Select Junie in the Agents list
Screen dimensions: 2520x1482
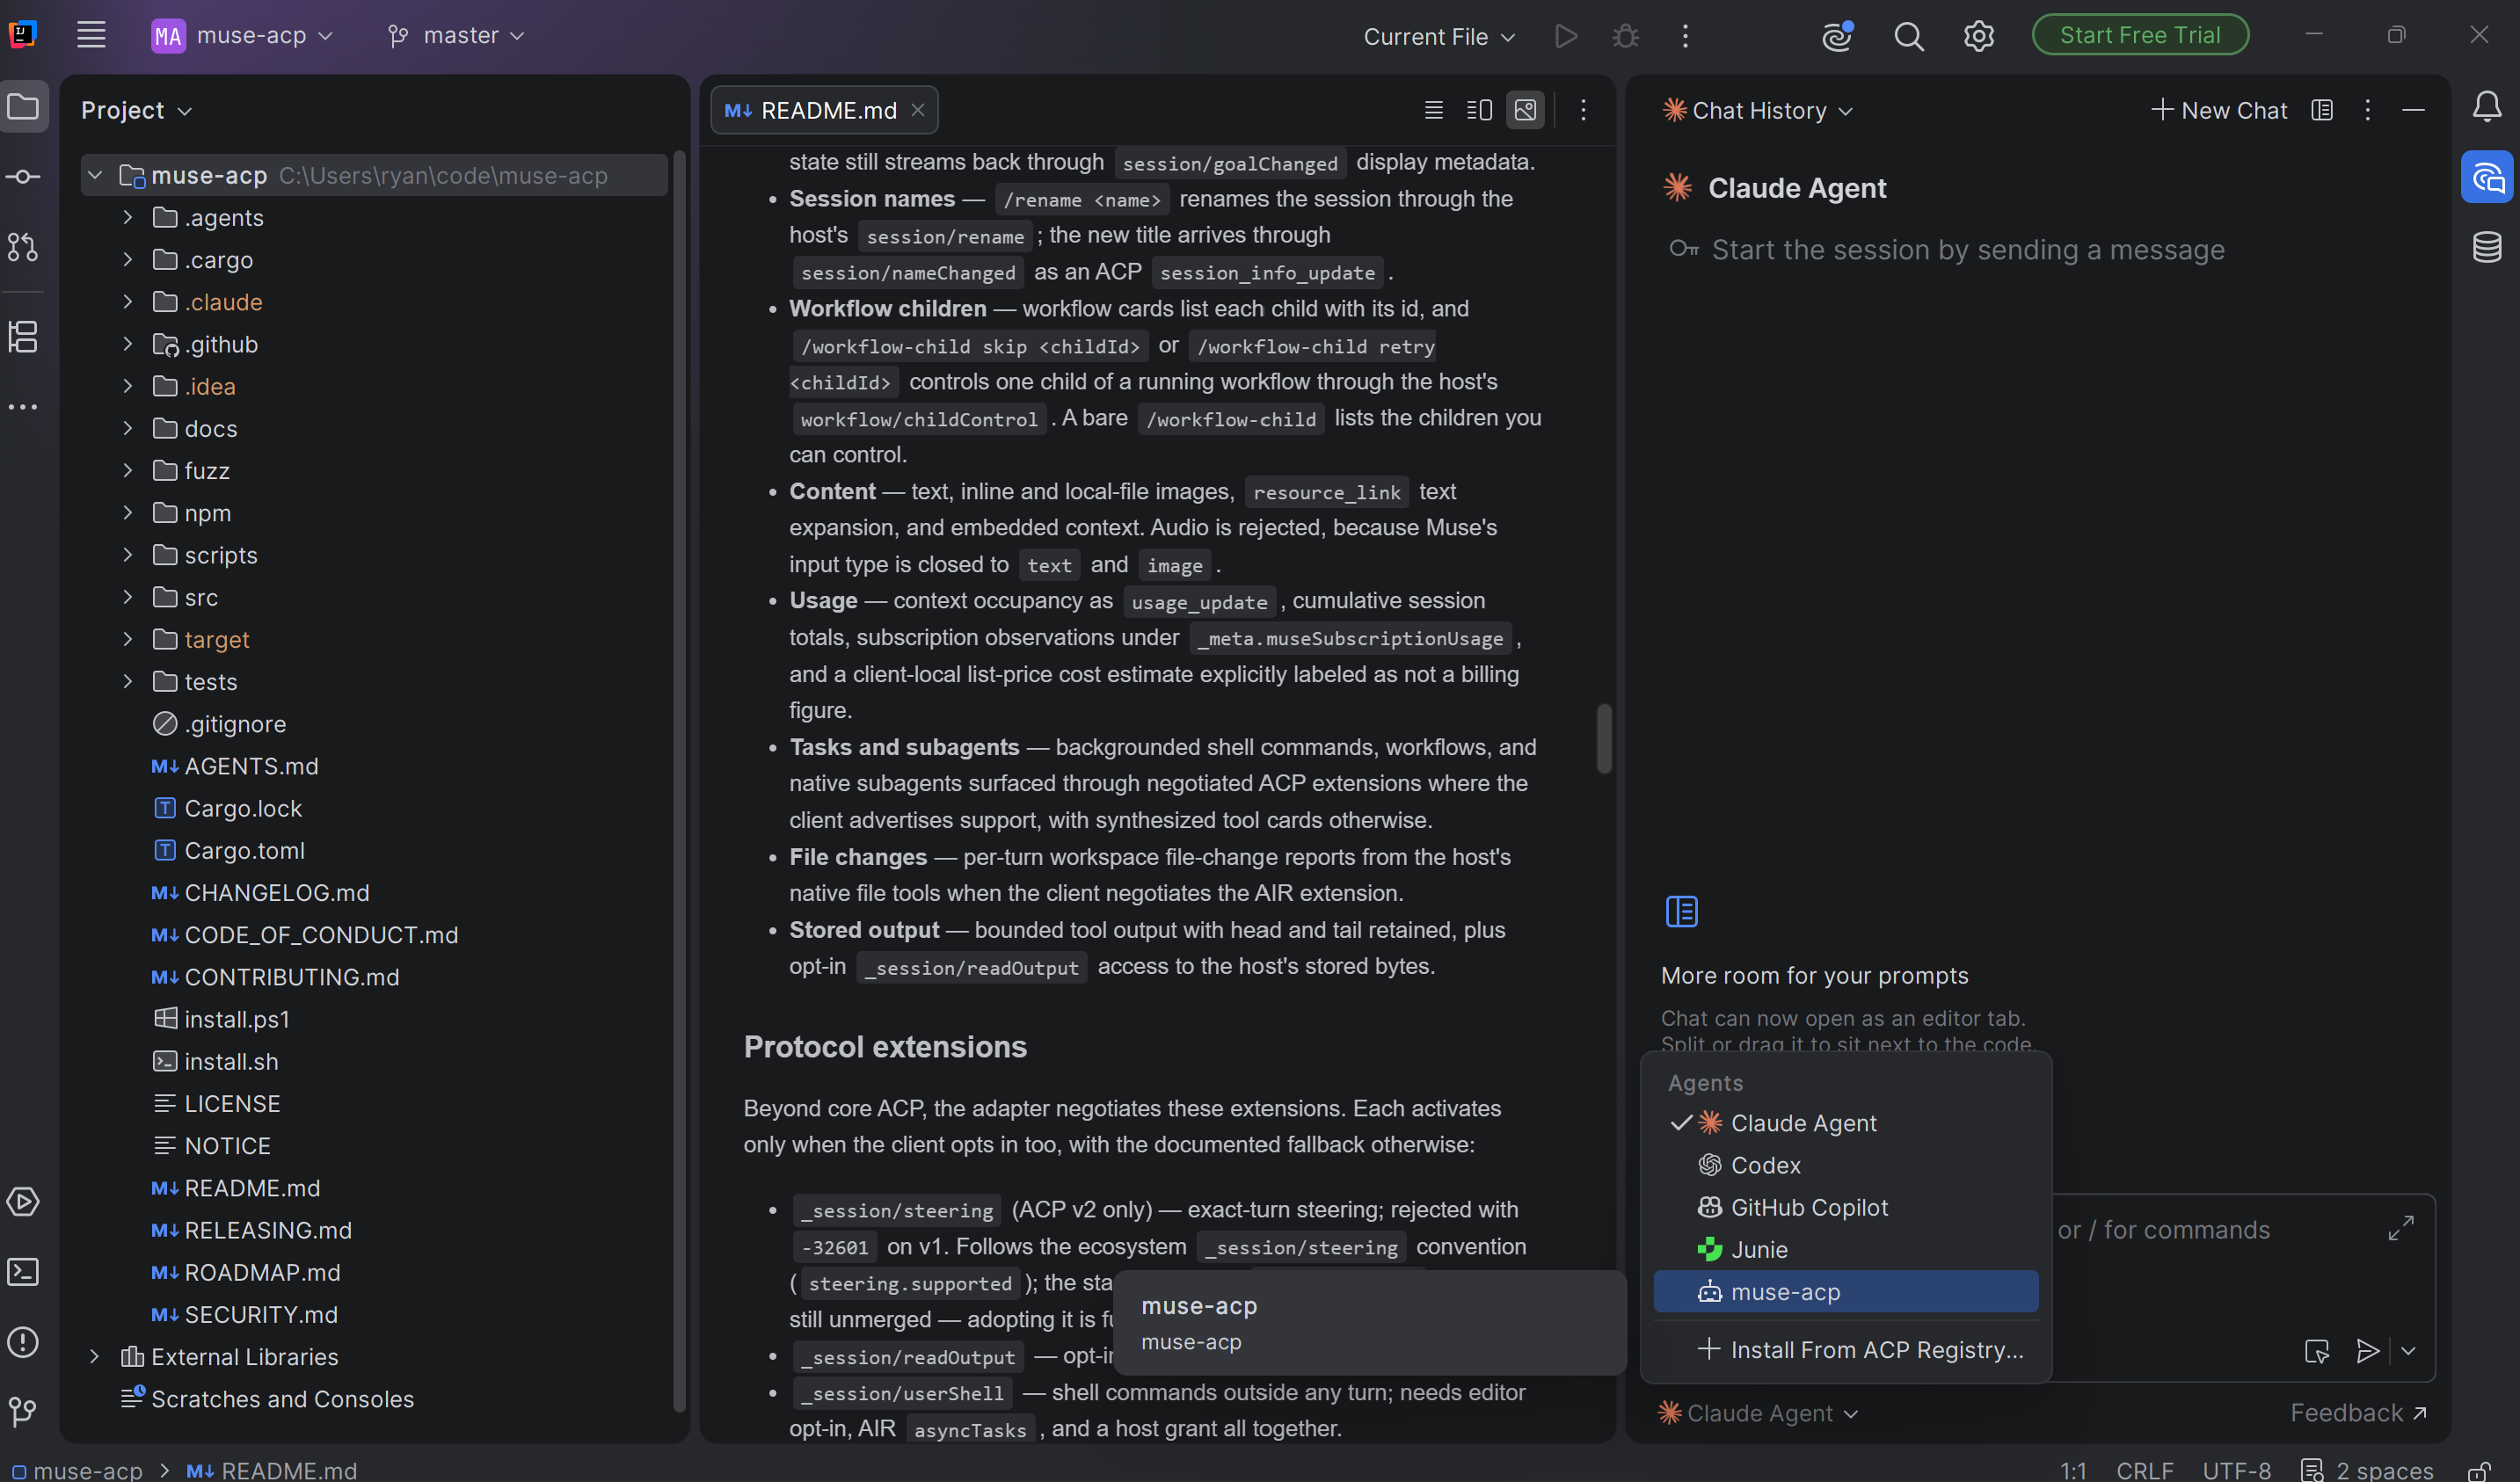click(x=1846, y=1249)
